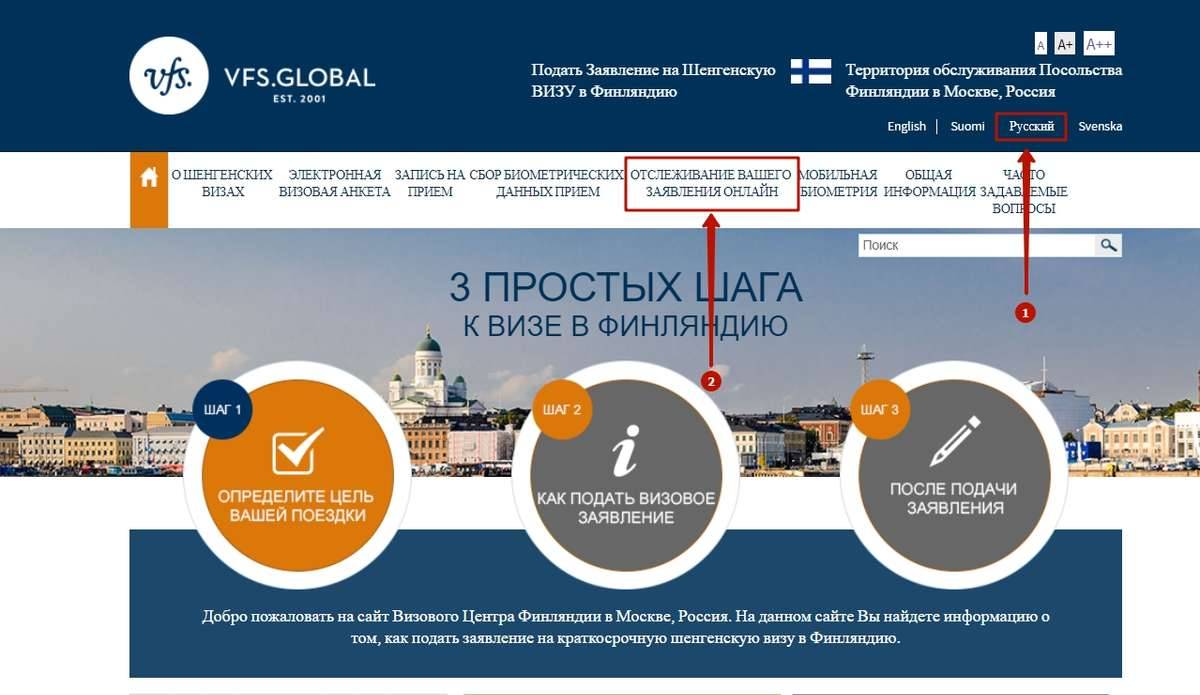
Task: Click the Поиск search input field
Action: click(x=976, y=245)
